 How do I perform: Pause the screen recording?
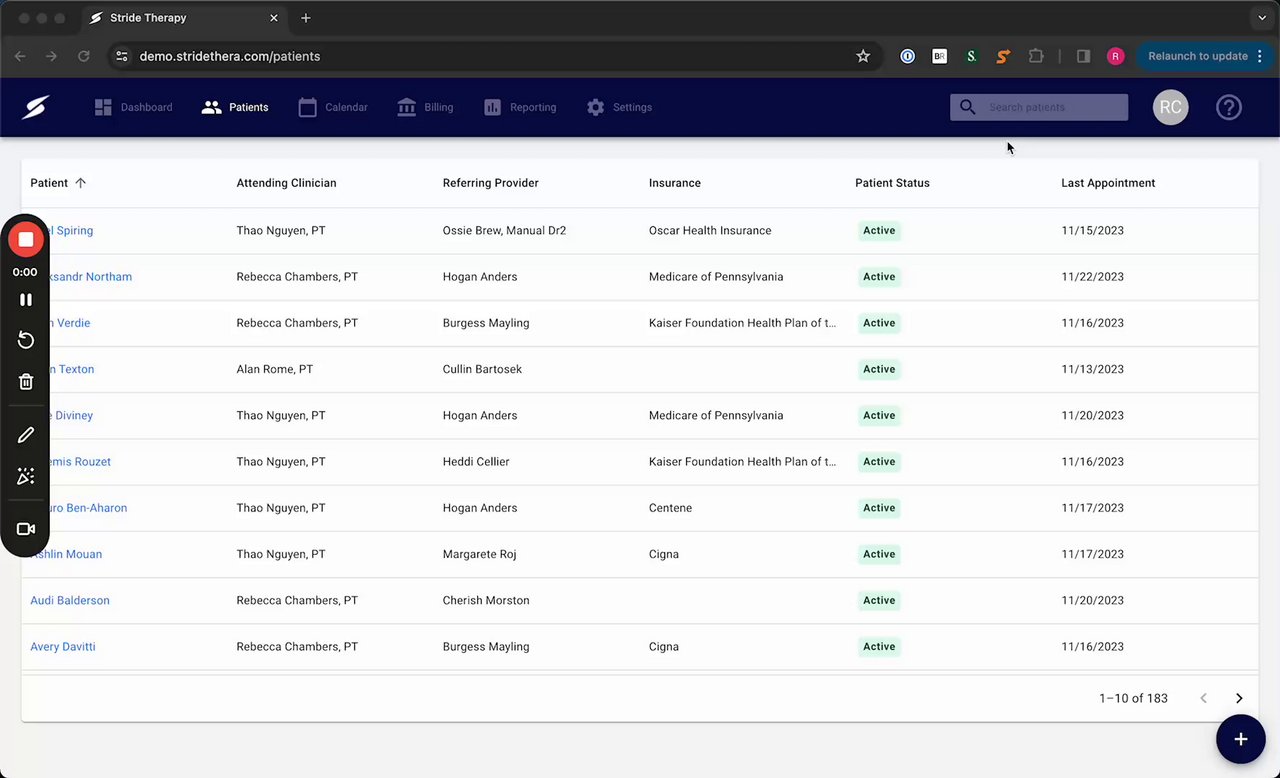pyautogui.click(x=26, y=299)
